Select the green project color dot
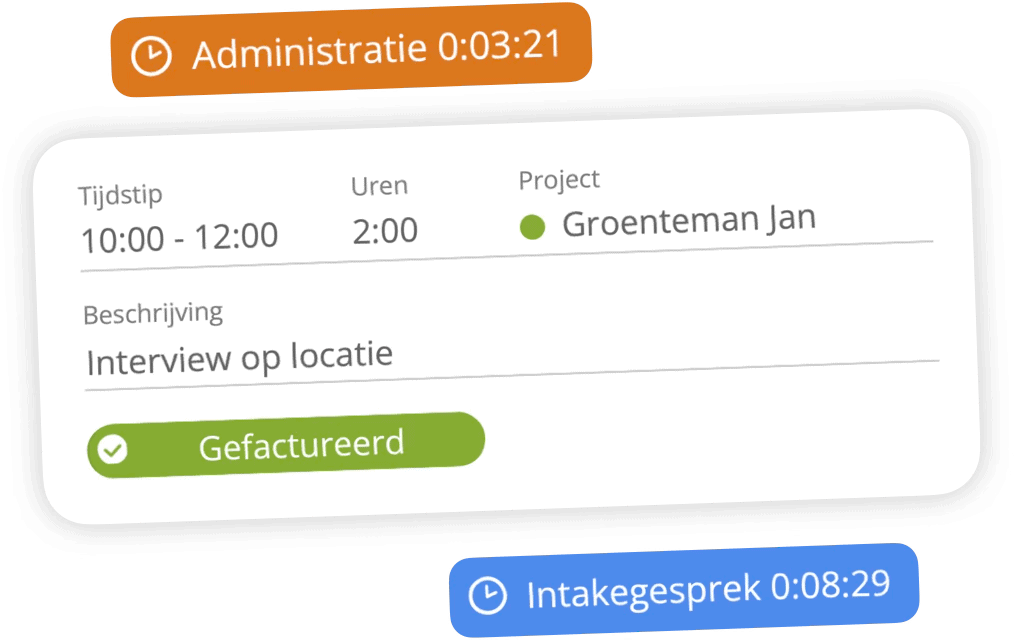Image resolution: width=1014 pixels, height=640 pixels. click(532, 227)
